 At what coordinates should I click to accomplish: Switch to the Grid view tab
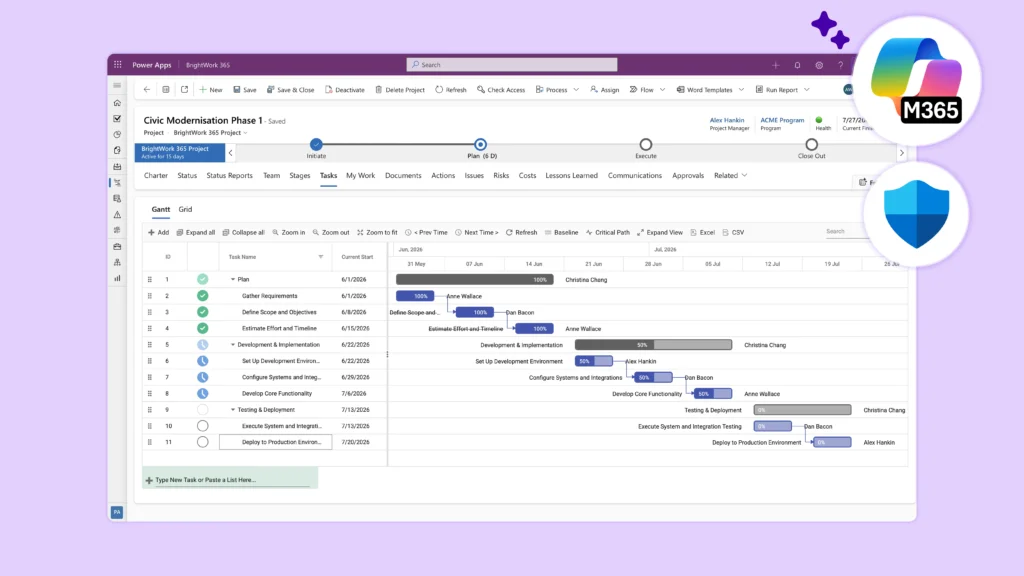click(x=185, y=210)
